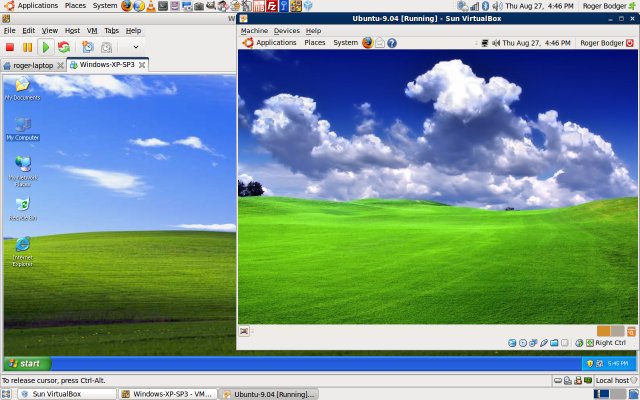Open the Machine menu in VirtualBox window

pyautogui.click(x=254, y=31)
